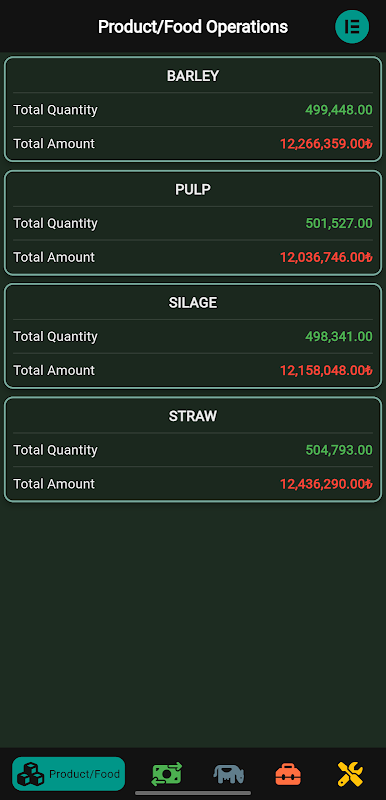Tap the Android gesture navigation handle
The height and width of the screenshot is (800, 386).
click(193, 793)
